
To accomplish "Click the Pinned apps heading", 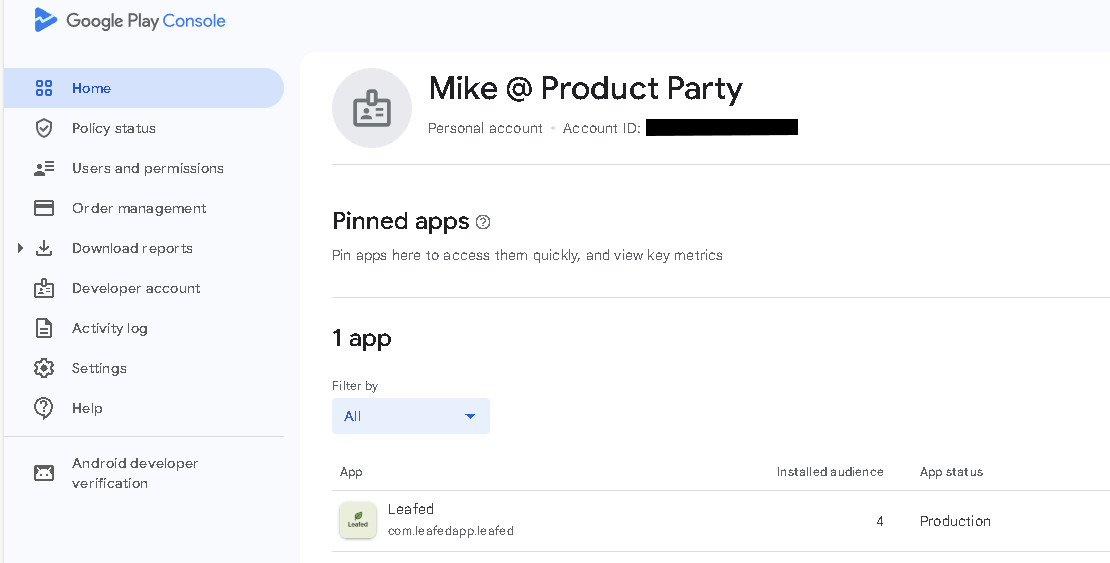I will [401, 221].
